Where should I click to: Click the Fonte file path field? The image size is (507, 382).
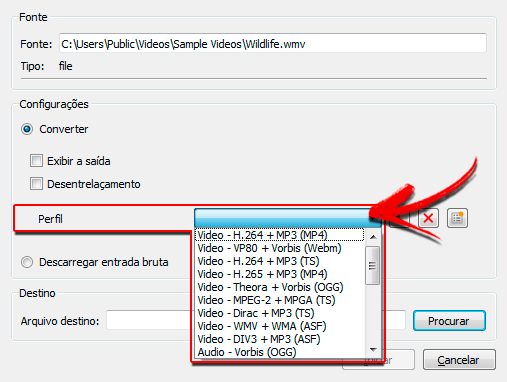pos(273,43)
